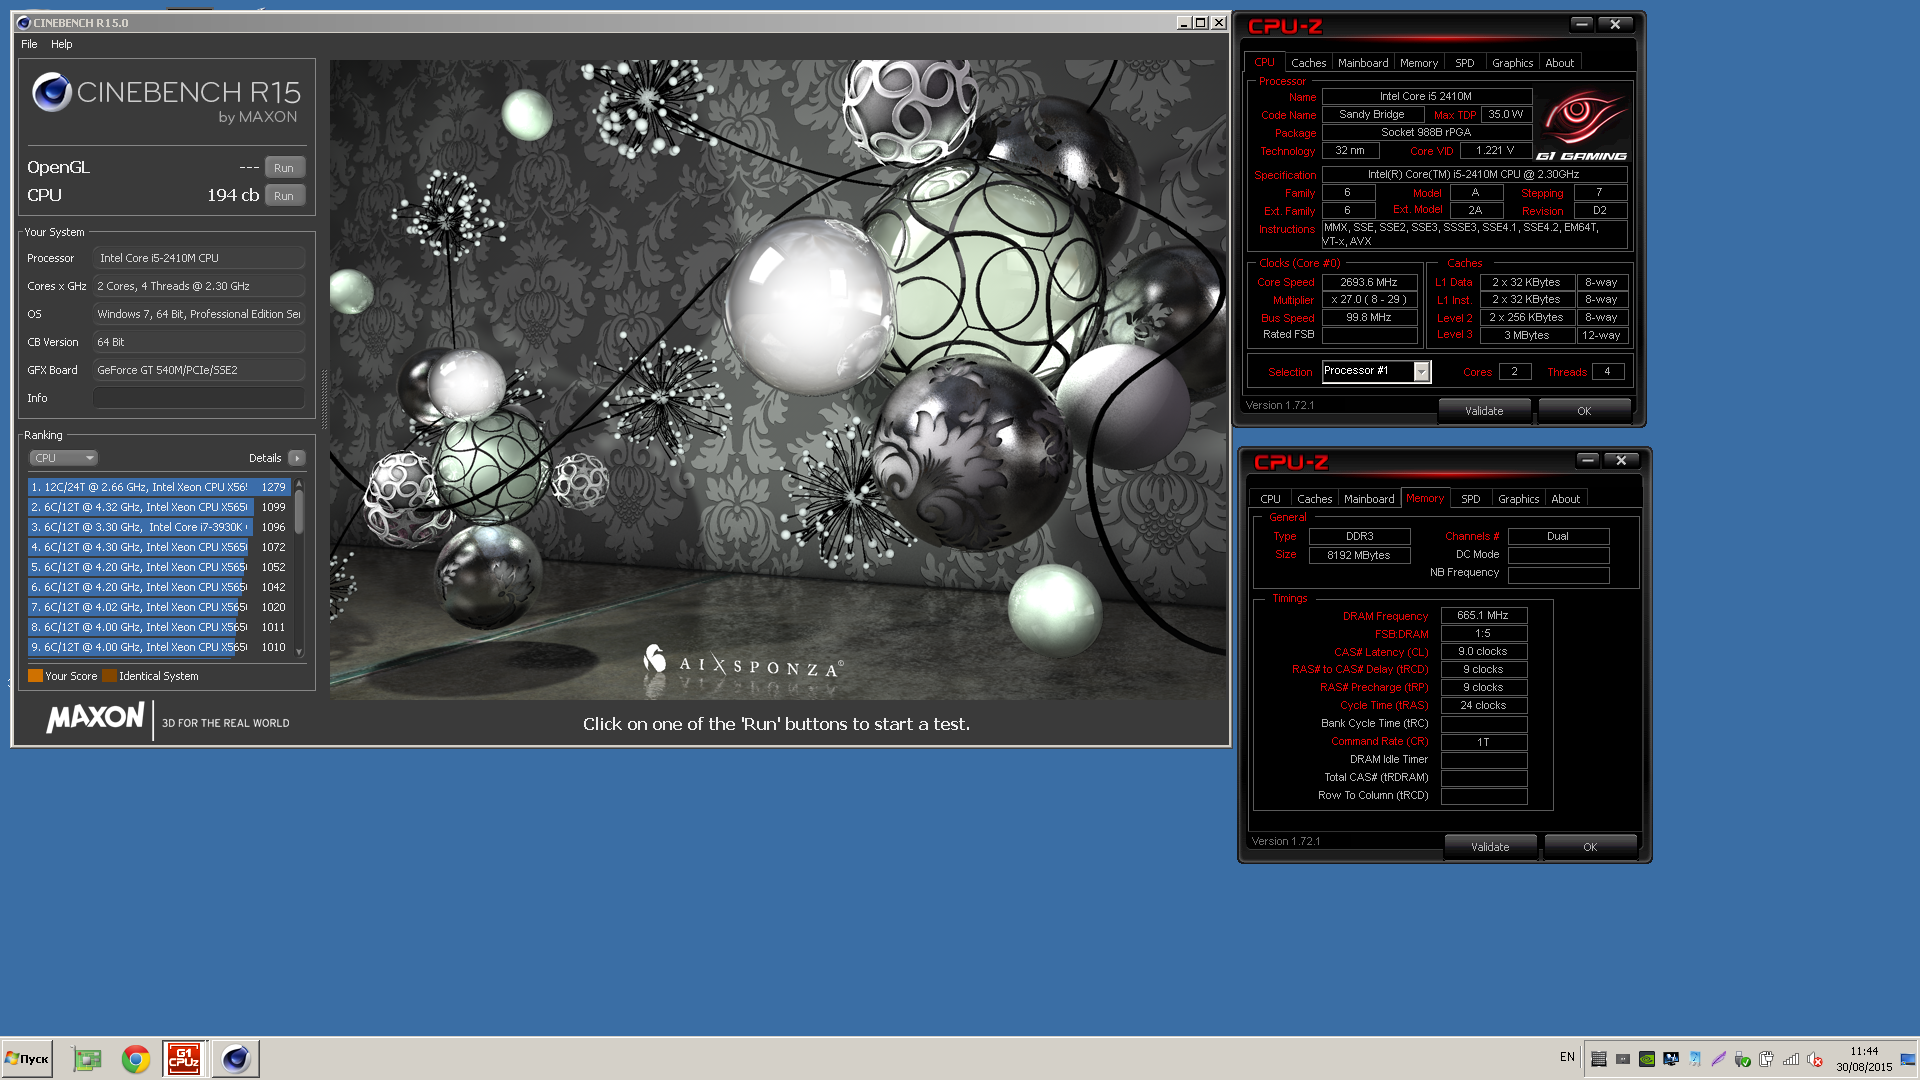The image size is (1920, 1080).
Task: Click Validate in bottom CPU-Z window
Action: coord(1490,847)
